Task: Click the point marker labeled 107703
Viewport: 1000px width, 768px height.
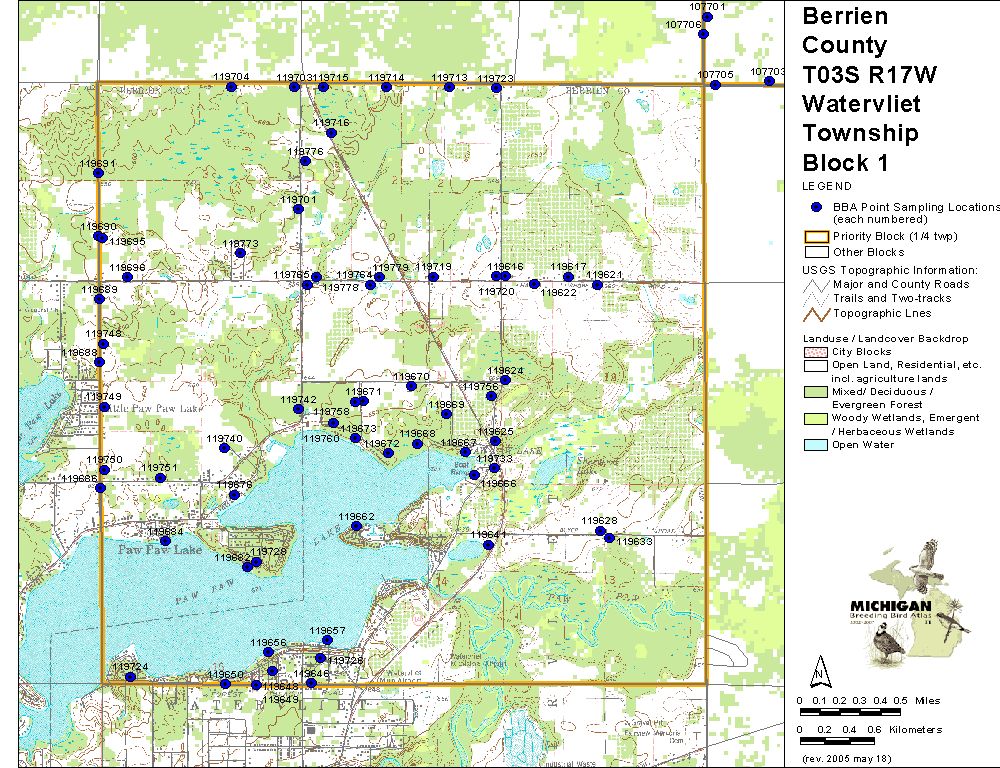Action: [769, 81]
